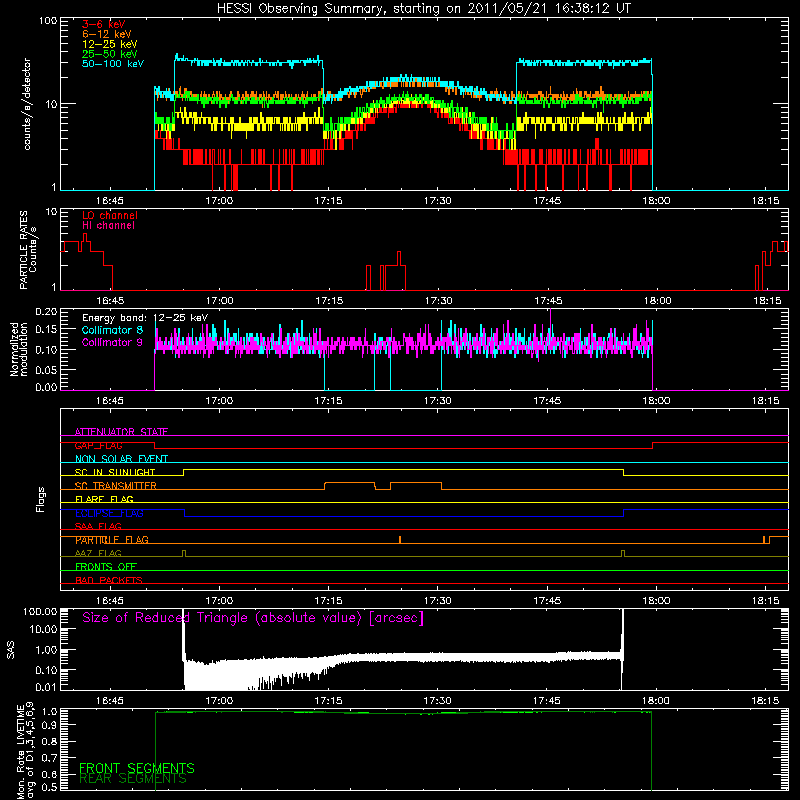This screenshot has width=800, height=800.
Task: Select the '25-50 keV' legend entry
Action: pos(110,54)
